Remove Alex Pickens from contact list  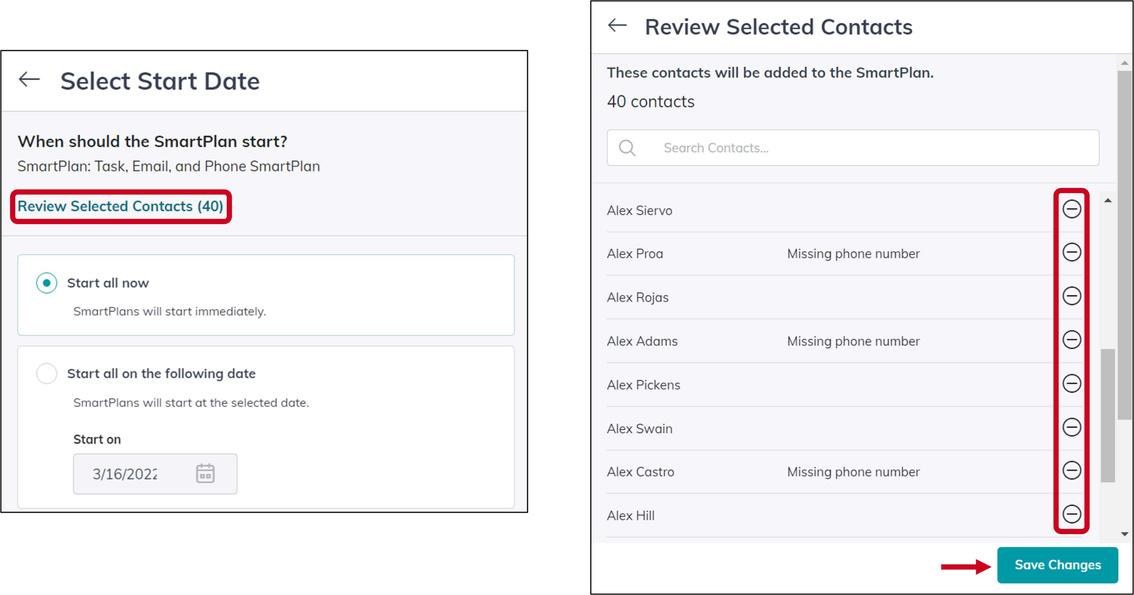(x=1071, y=383)
